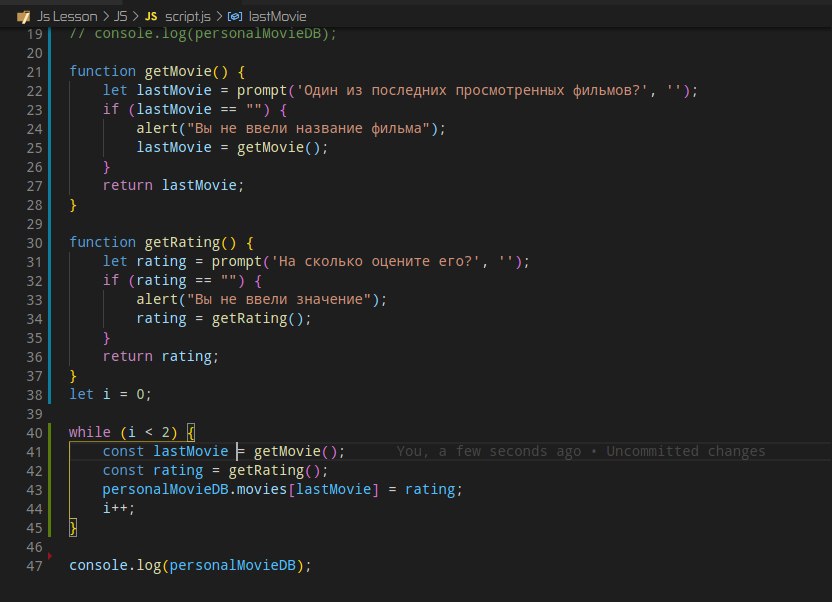Open the script.js breadcrumb segment
This screenshot has height=602, width=832.
(x=188, y=16)
